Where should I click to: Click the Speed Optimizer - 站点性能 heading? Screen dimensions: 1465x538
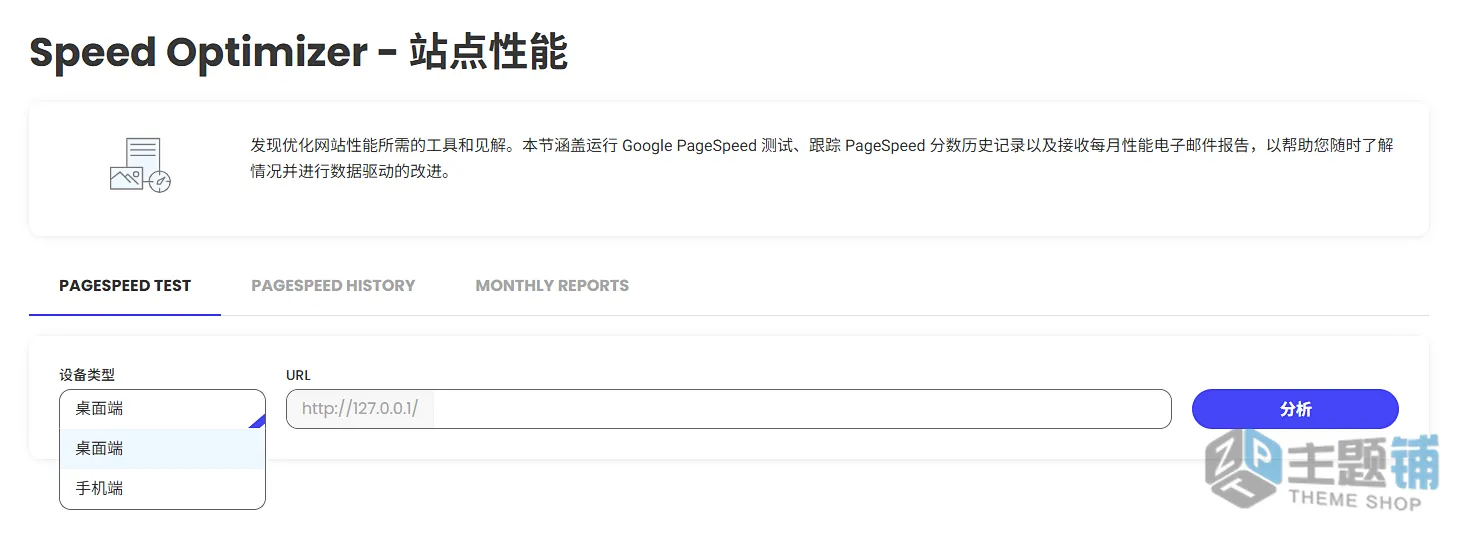point(299,52)
